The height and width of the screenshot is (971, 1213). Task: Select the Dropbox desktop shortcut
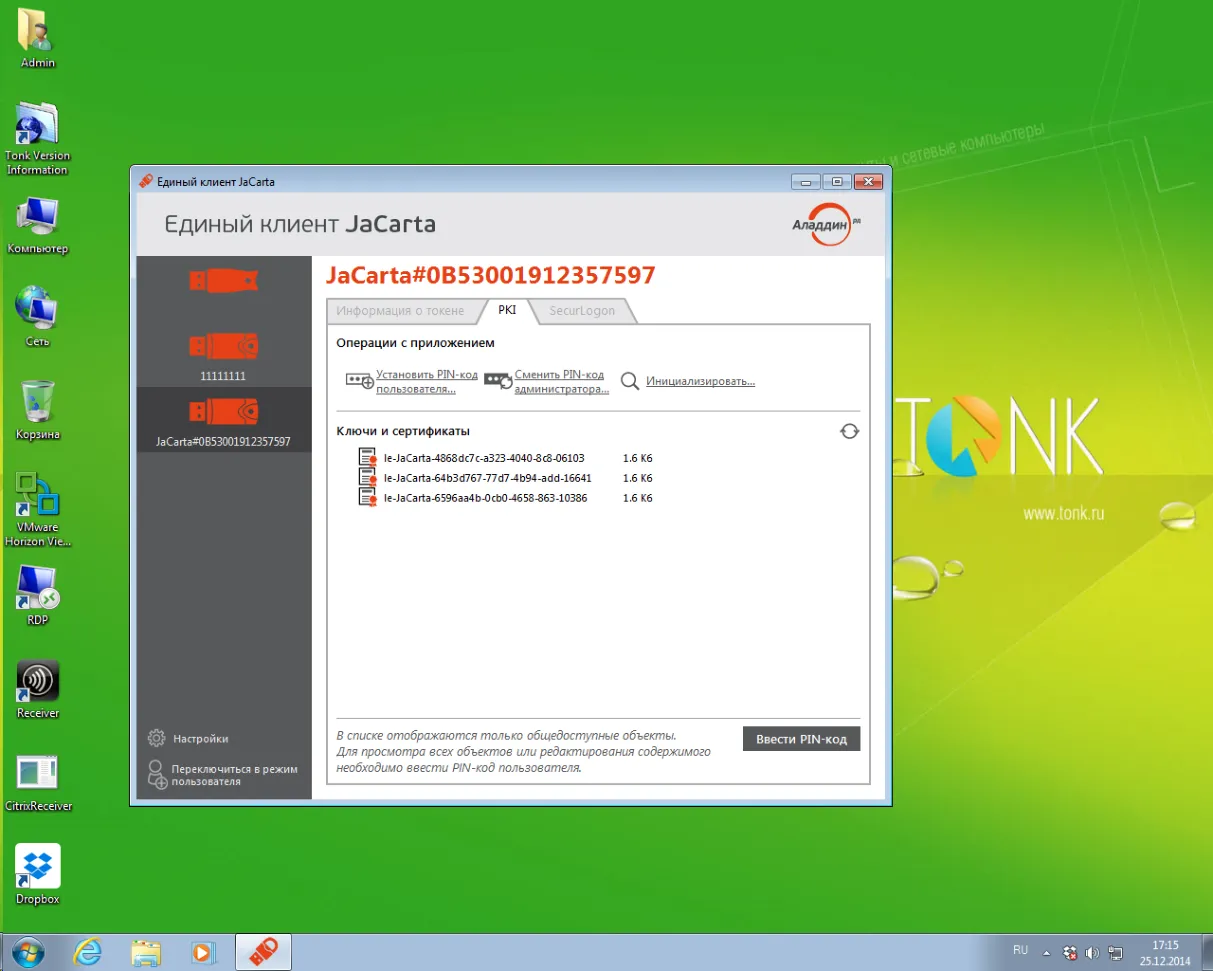(38, 874)
